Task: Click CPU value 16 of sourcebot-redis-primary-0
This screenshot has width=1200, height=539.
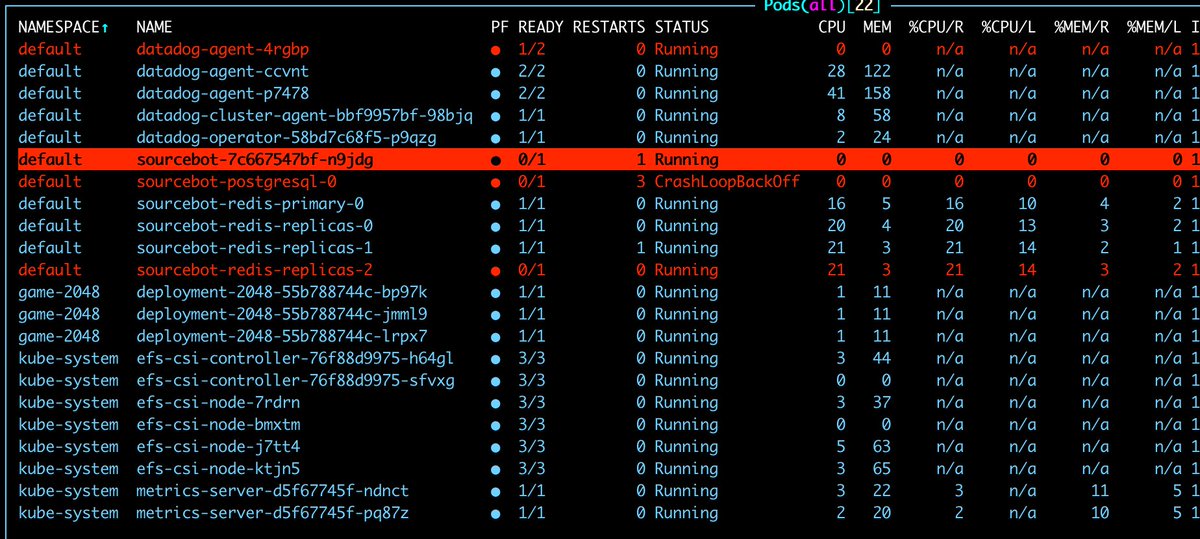Action: (837, 204)
